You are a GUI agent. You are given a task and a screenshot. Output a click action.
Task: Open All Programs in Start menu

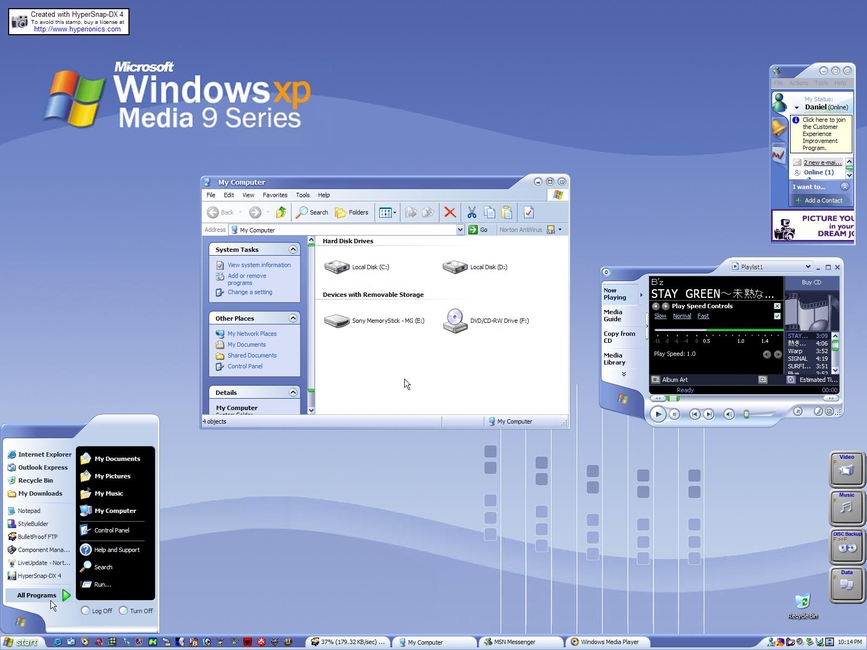pos(39,595)
